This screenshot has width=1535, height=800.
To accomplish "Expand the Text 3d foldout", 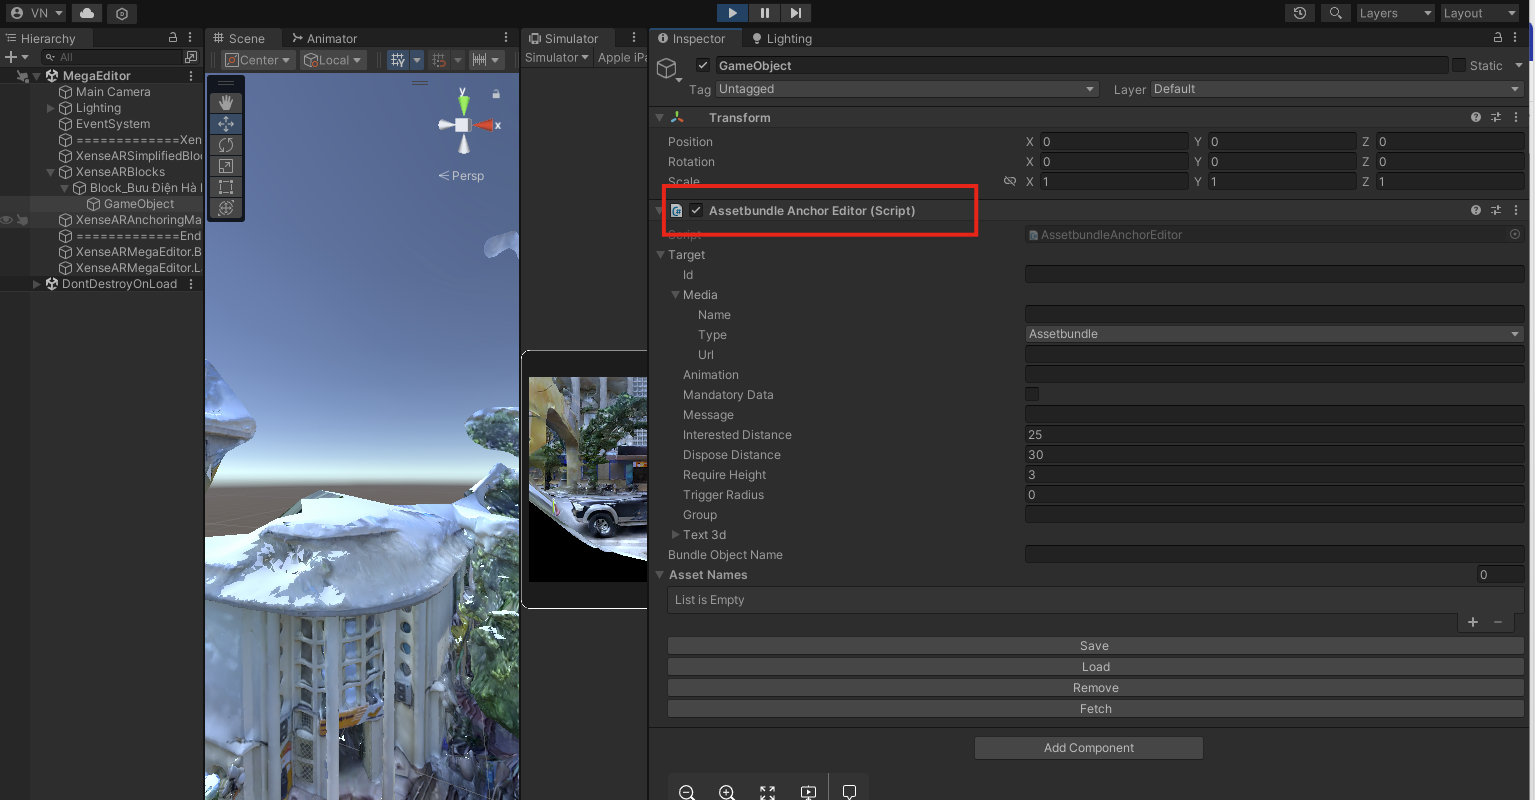I will 676,535.
